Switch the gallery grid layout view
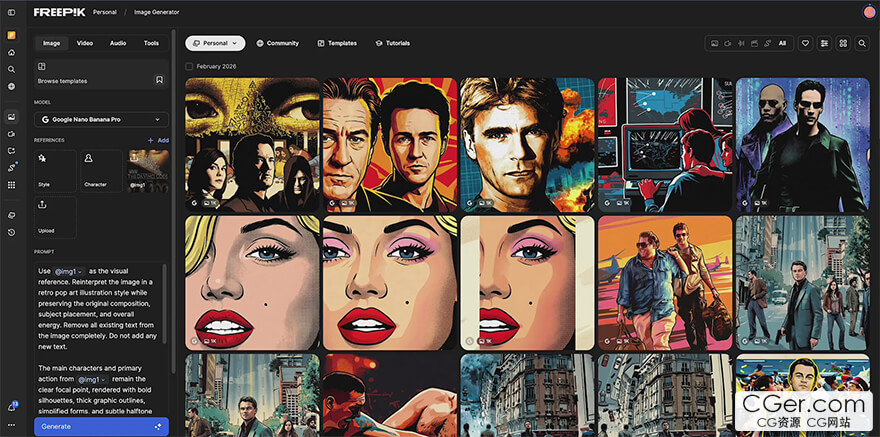The height and width of the screenshot is (437, 880). point(843,43)
